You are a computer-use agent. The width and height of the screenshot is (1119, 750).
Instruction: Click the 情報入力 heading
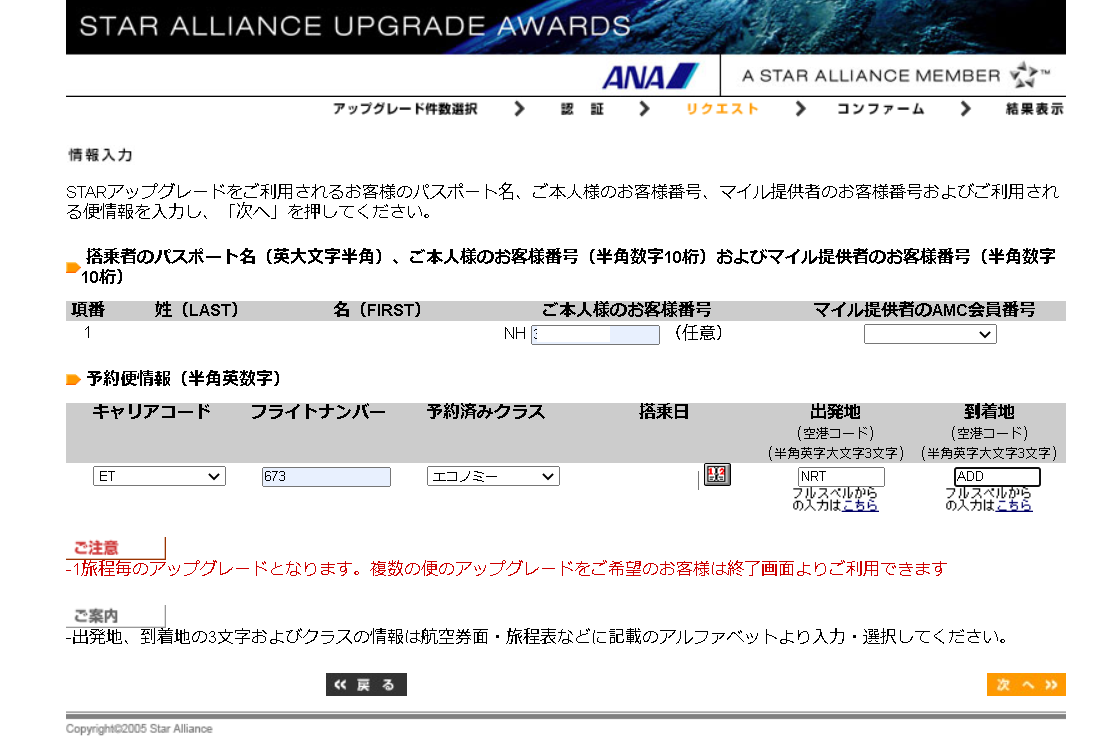pyautogui.click(x=101, y=155)
